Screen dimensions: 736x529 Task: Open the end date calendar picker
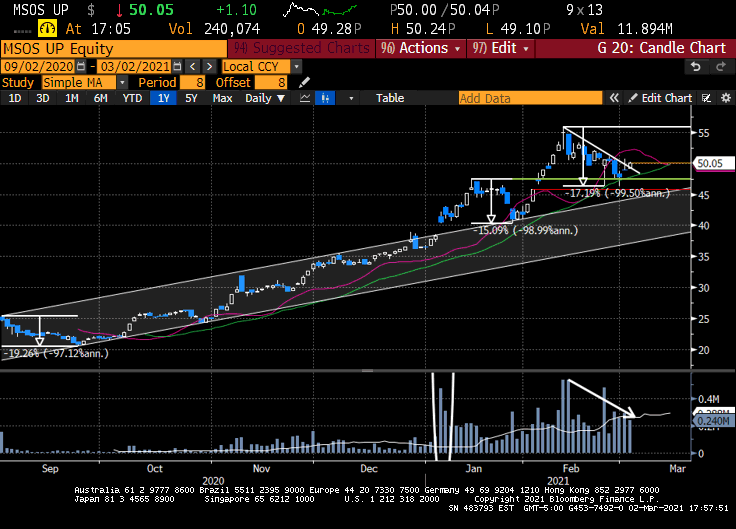(177, 66)
